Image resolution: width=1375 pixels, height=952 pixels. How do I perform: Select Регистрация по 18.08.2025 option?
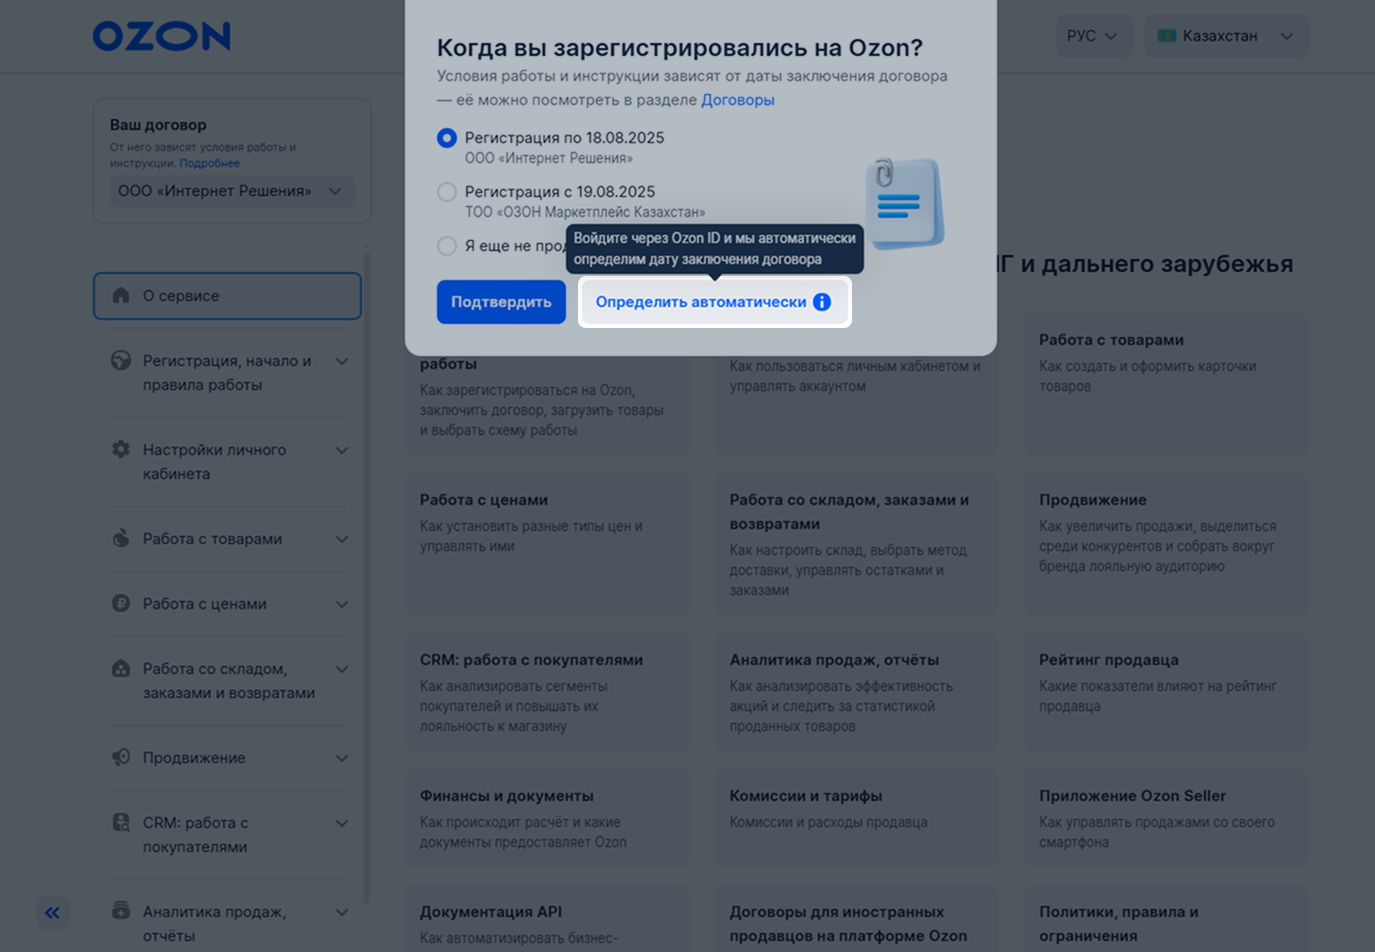(x=447, y=138)
